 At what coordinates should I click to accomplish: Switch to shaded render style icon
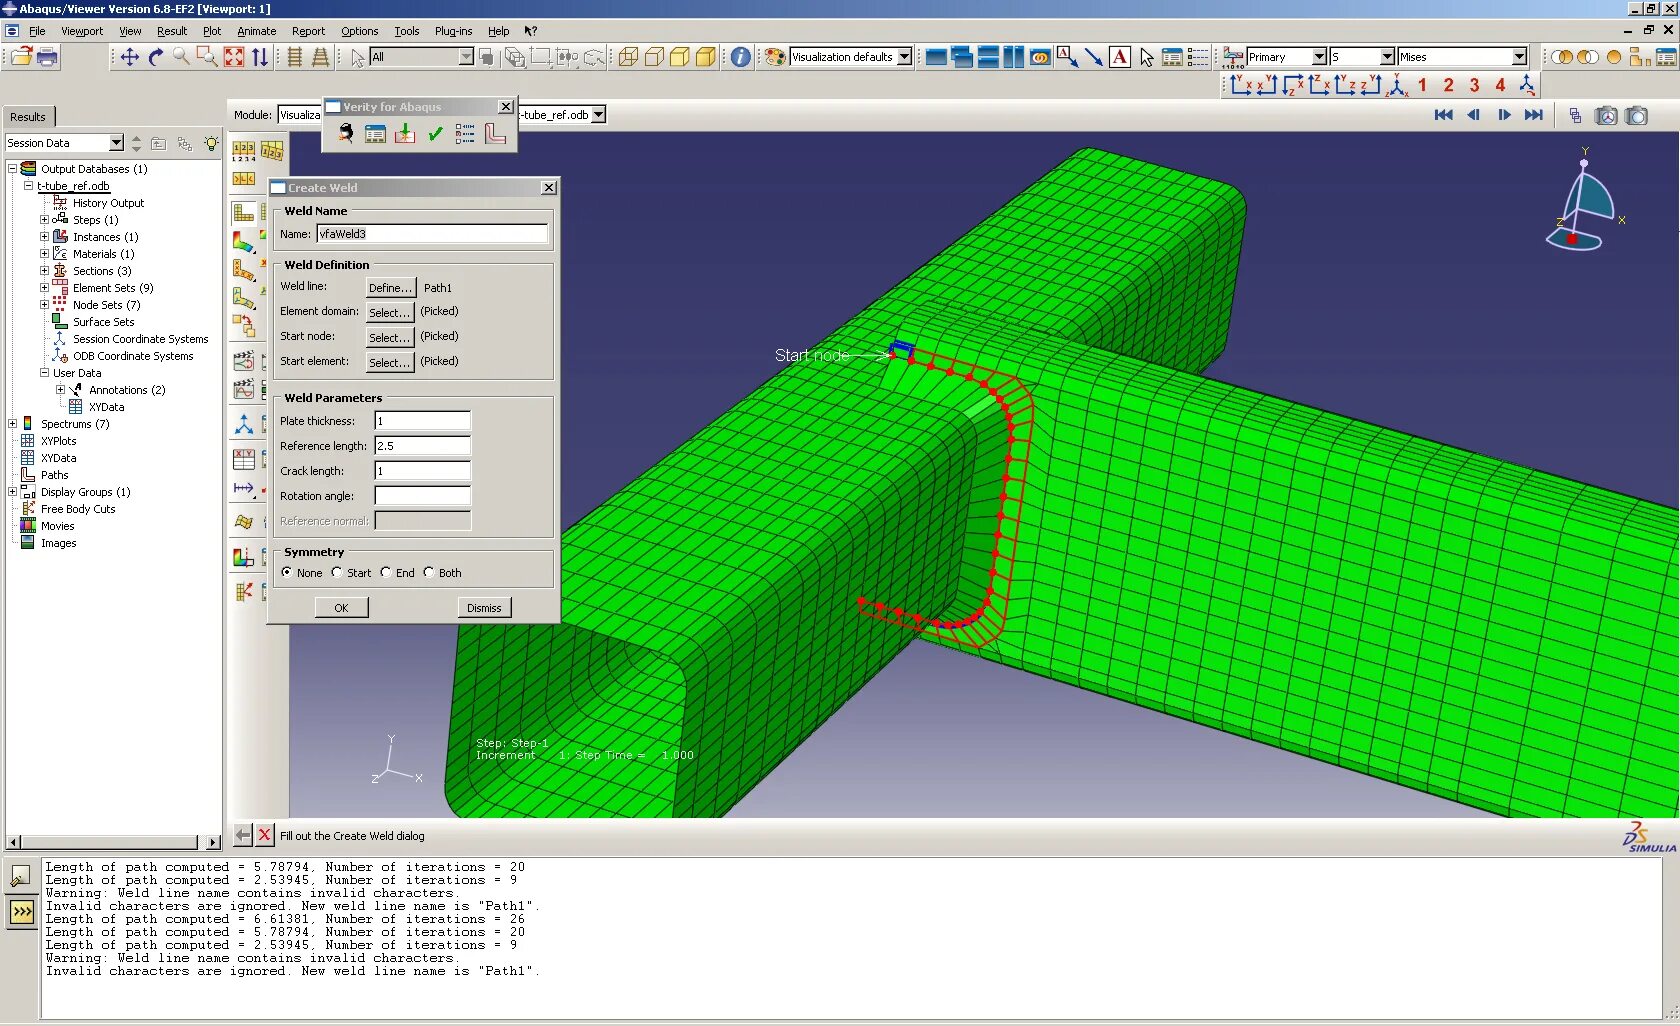pos(705,57)
